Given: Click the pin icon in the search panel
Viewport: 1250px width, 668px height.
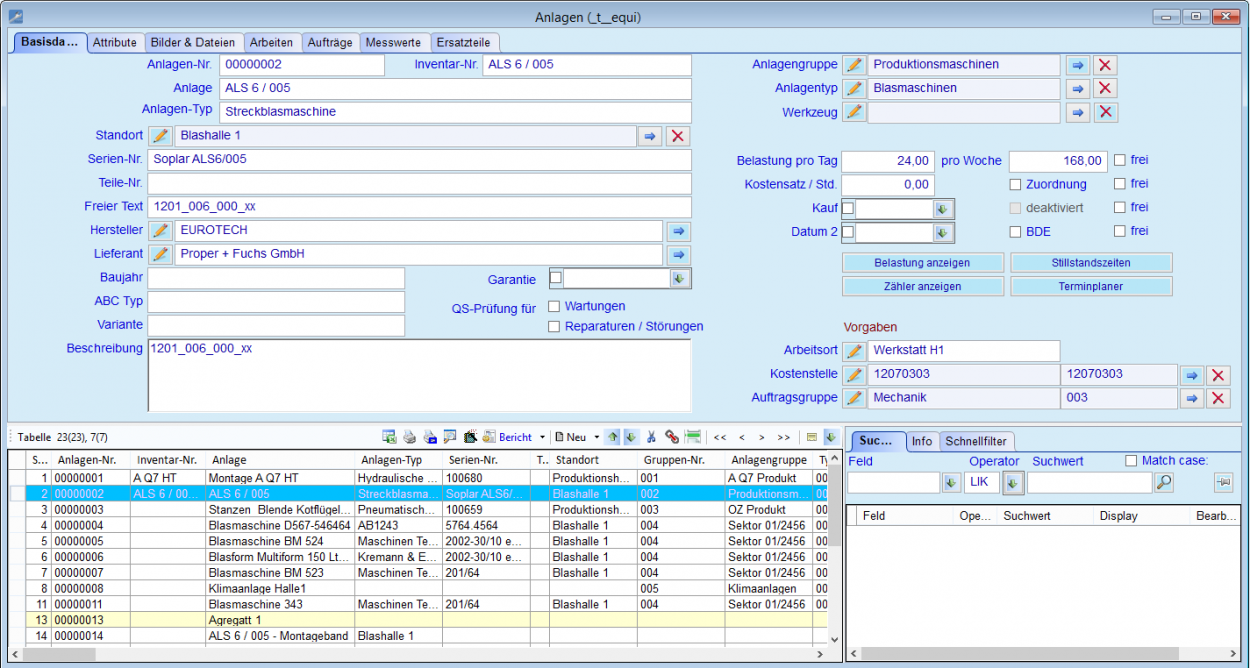Looking at the screenshot, I should coord(1222,481).
